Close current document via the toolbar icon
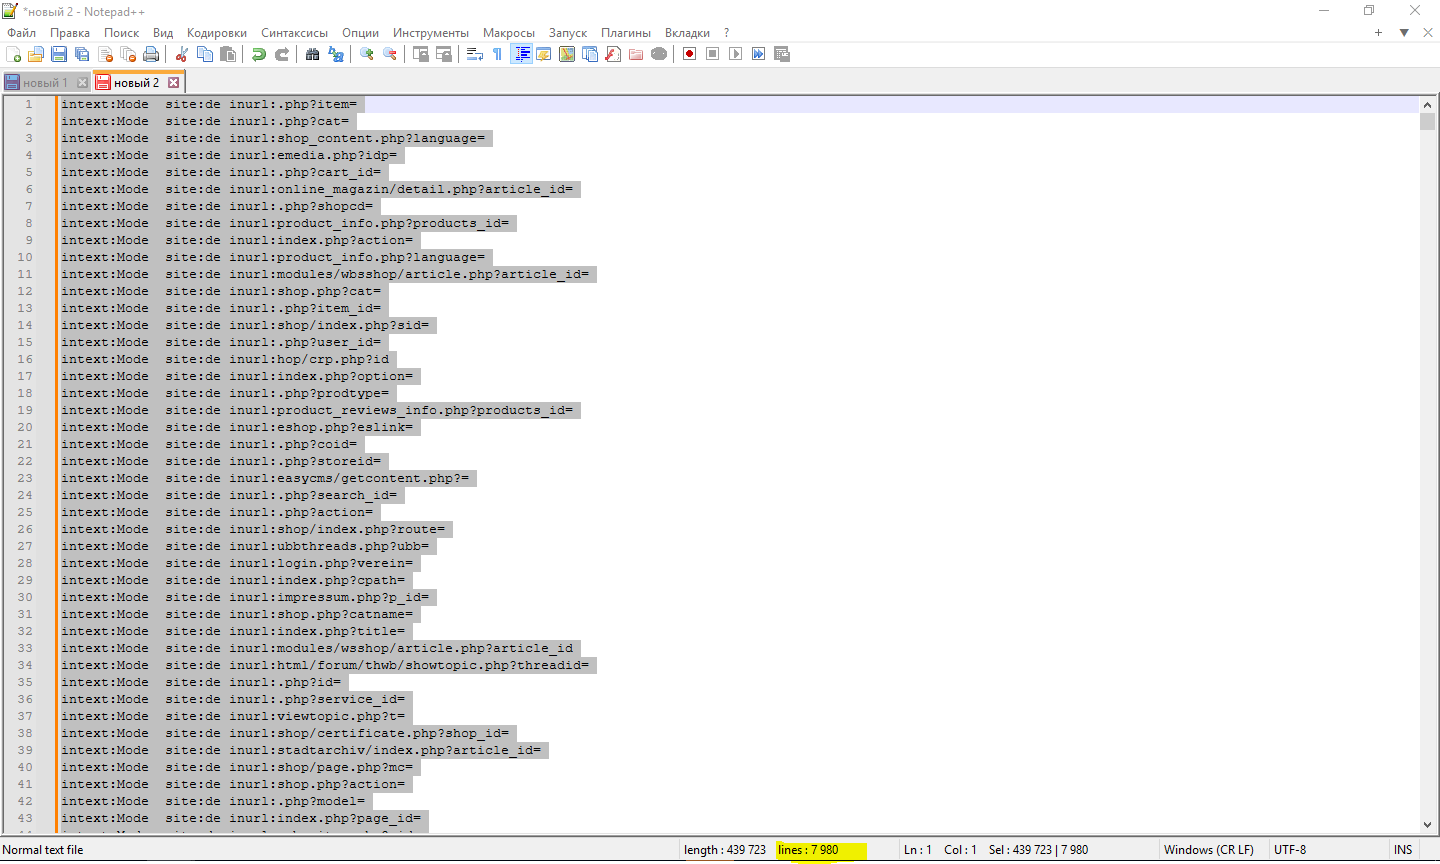1440x864 pixels. pos(105,54)
